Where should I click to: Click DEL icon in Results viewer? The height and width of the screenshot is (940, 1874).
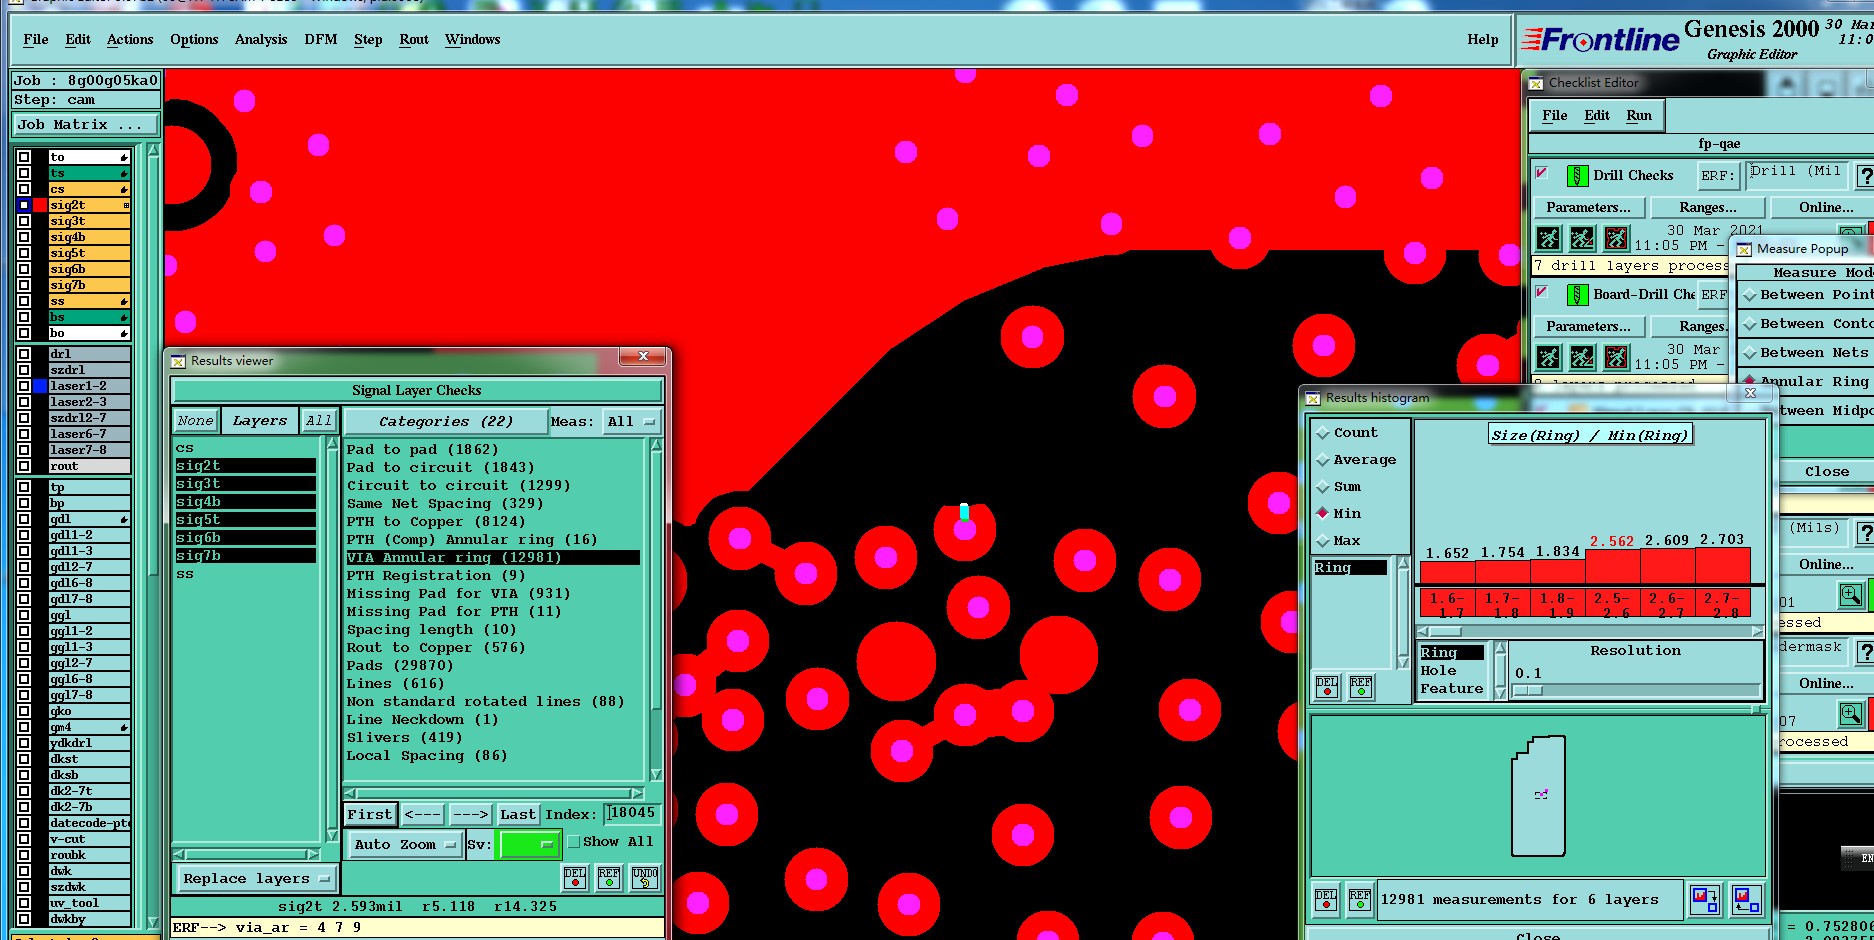click(575, 878)
